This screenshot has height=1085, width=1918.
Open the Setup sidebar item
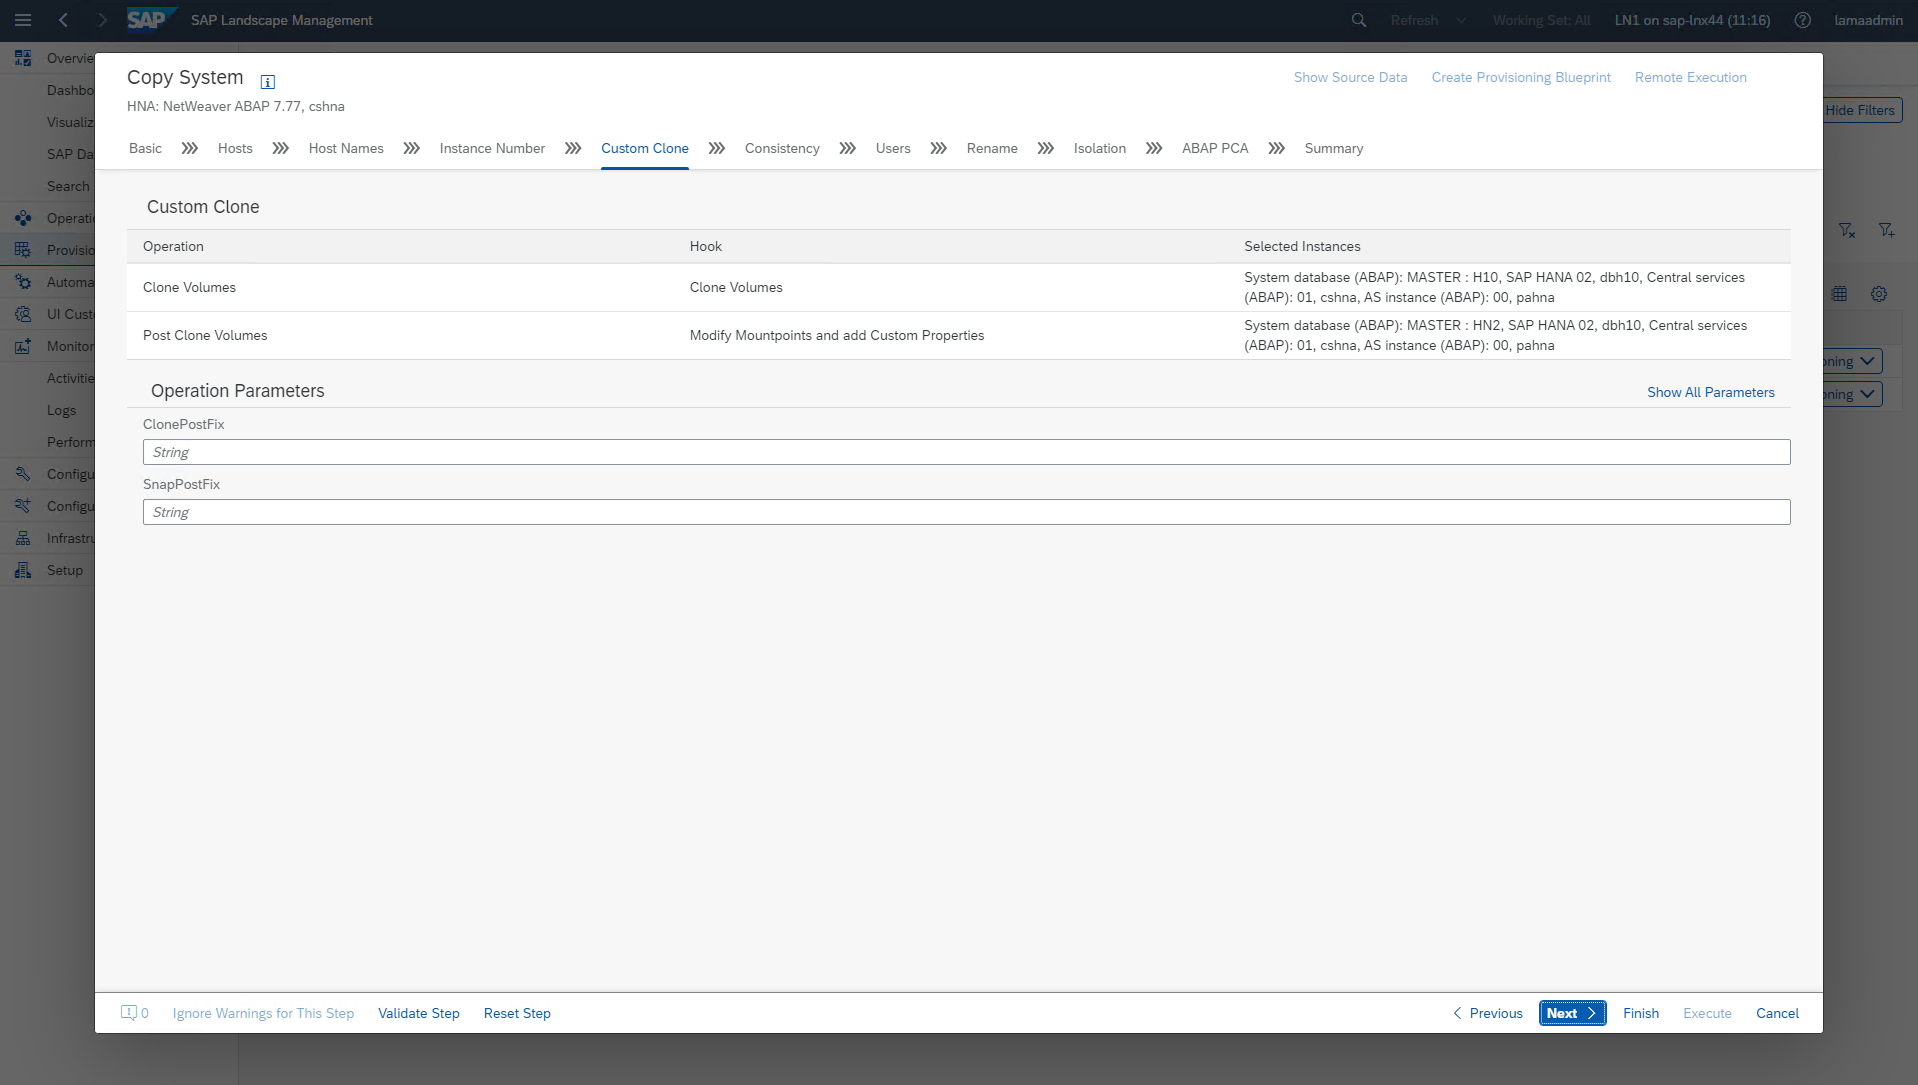click(x=65, y=570)
